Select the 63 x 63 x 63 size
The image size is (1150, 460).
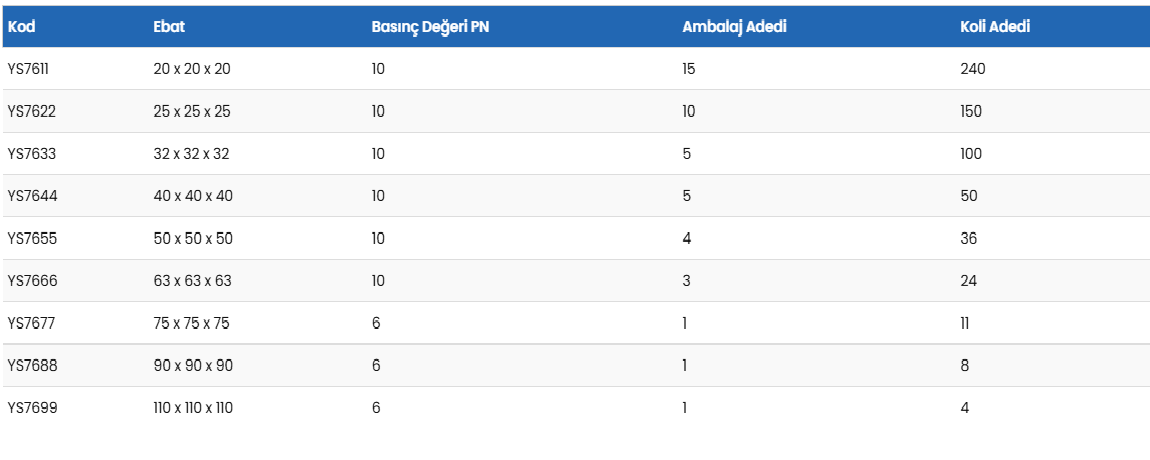click(192, 281)
